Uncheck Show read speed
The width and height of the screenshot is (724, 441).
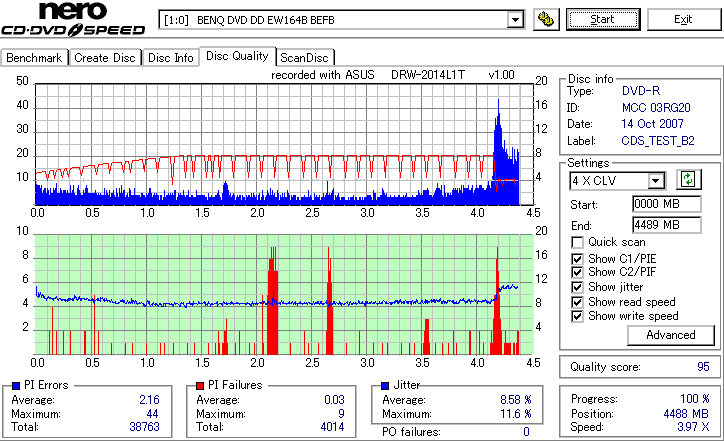pyautogui.click(x=577, y=302)
